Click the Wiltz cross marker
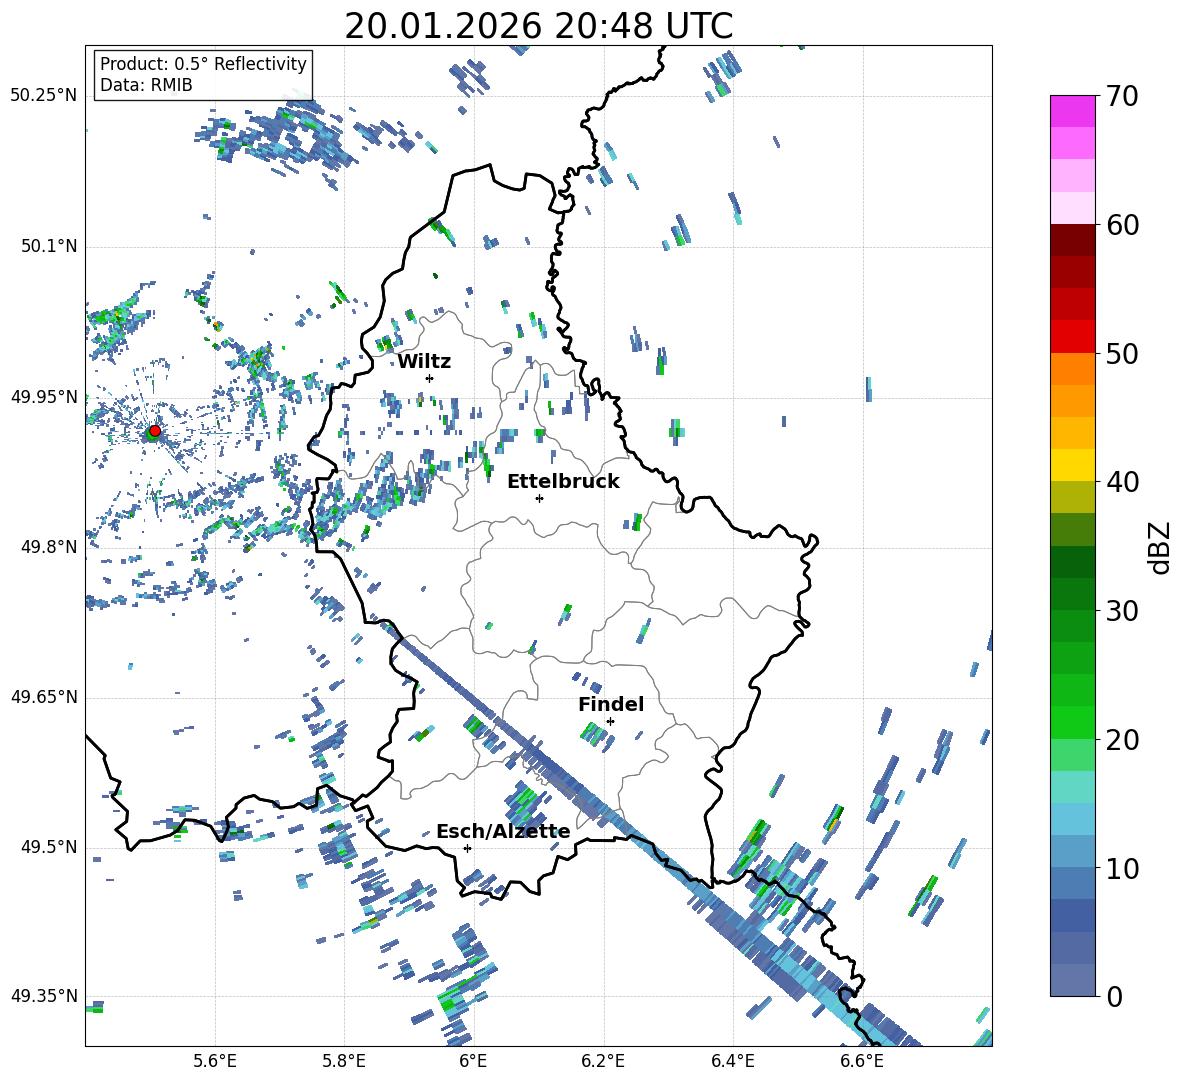This screenshot has height=1081, width=1184. [430, 378]
